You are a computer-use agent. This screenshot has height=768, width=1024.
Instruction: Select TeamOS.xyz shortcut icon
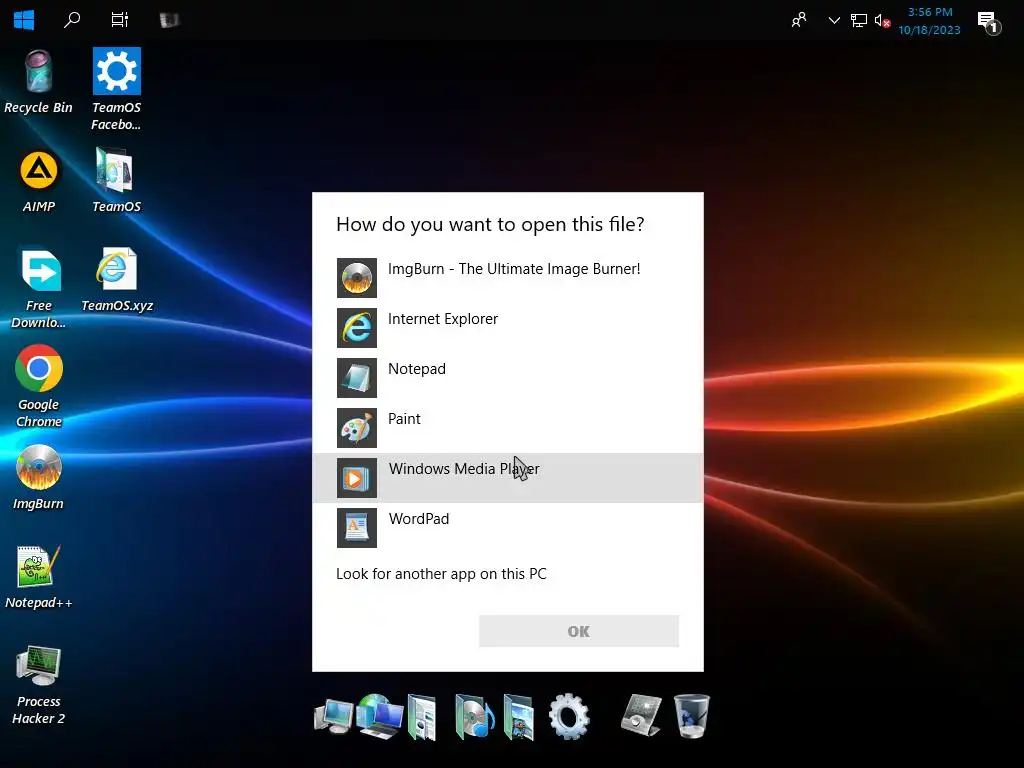coord(117,280)
